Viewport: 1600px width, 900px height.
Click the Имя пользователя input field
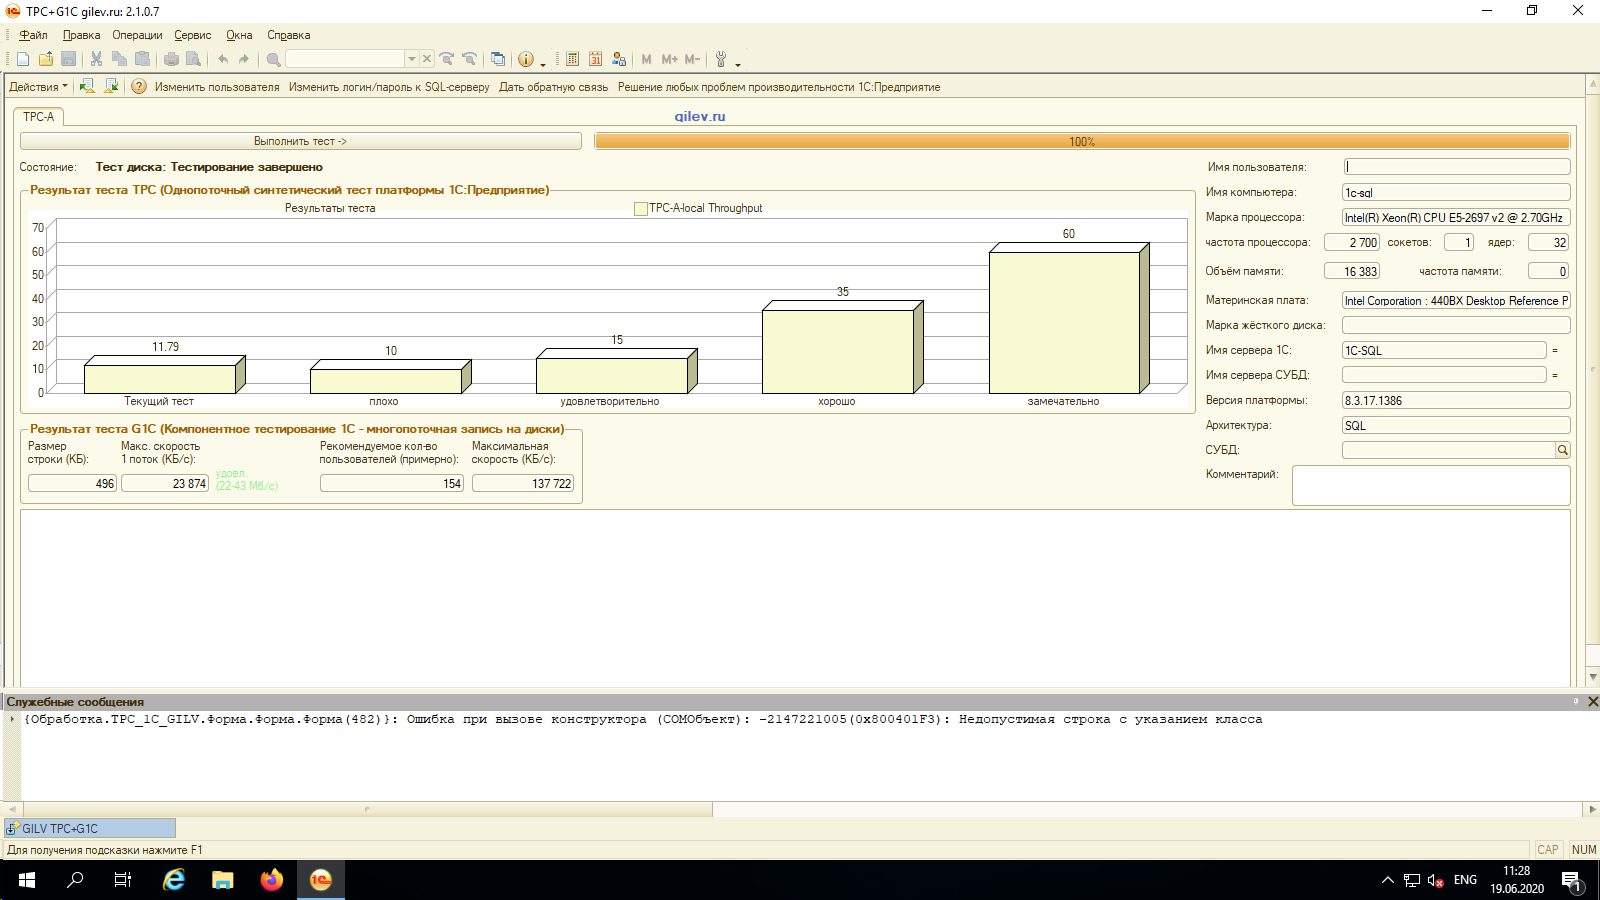point(1456,167)
